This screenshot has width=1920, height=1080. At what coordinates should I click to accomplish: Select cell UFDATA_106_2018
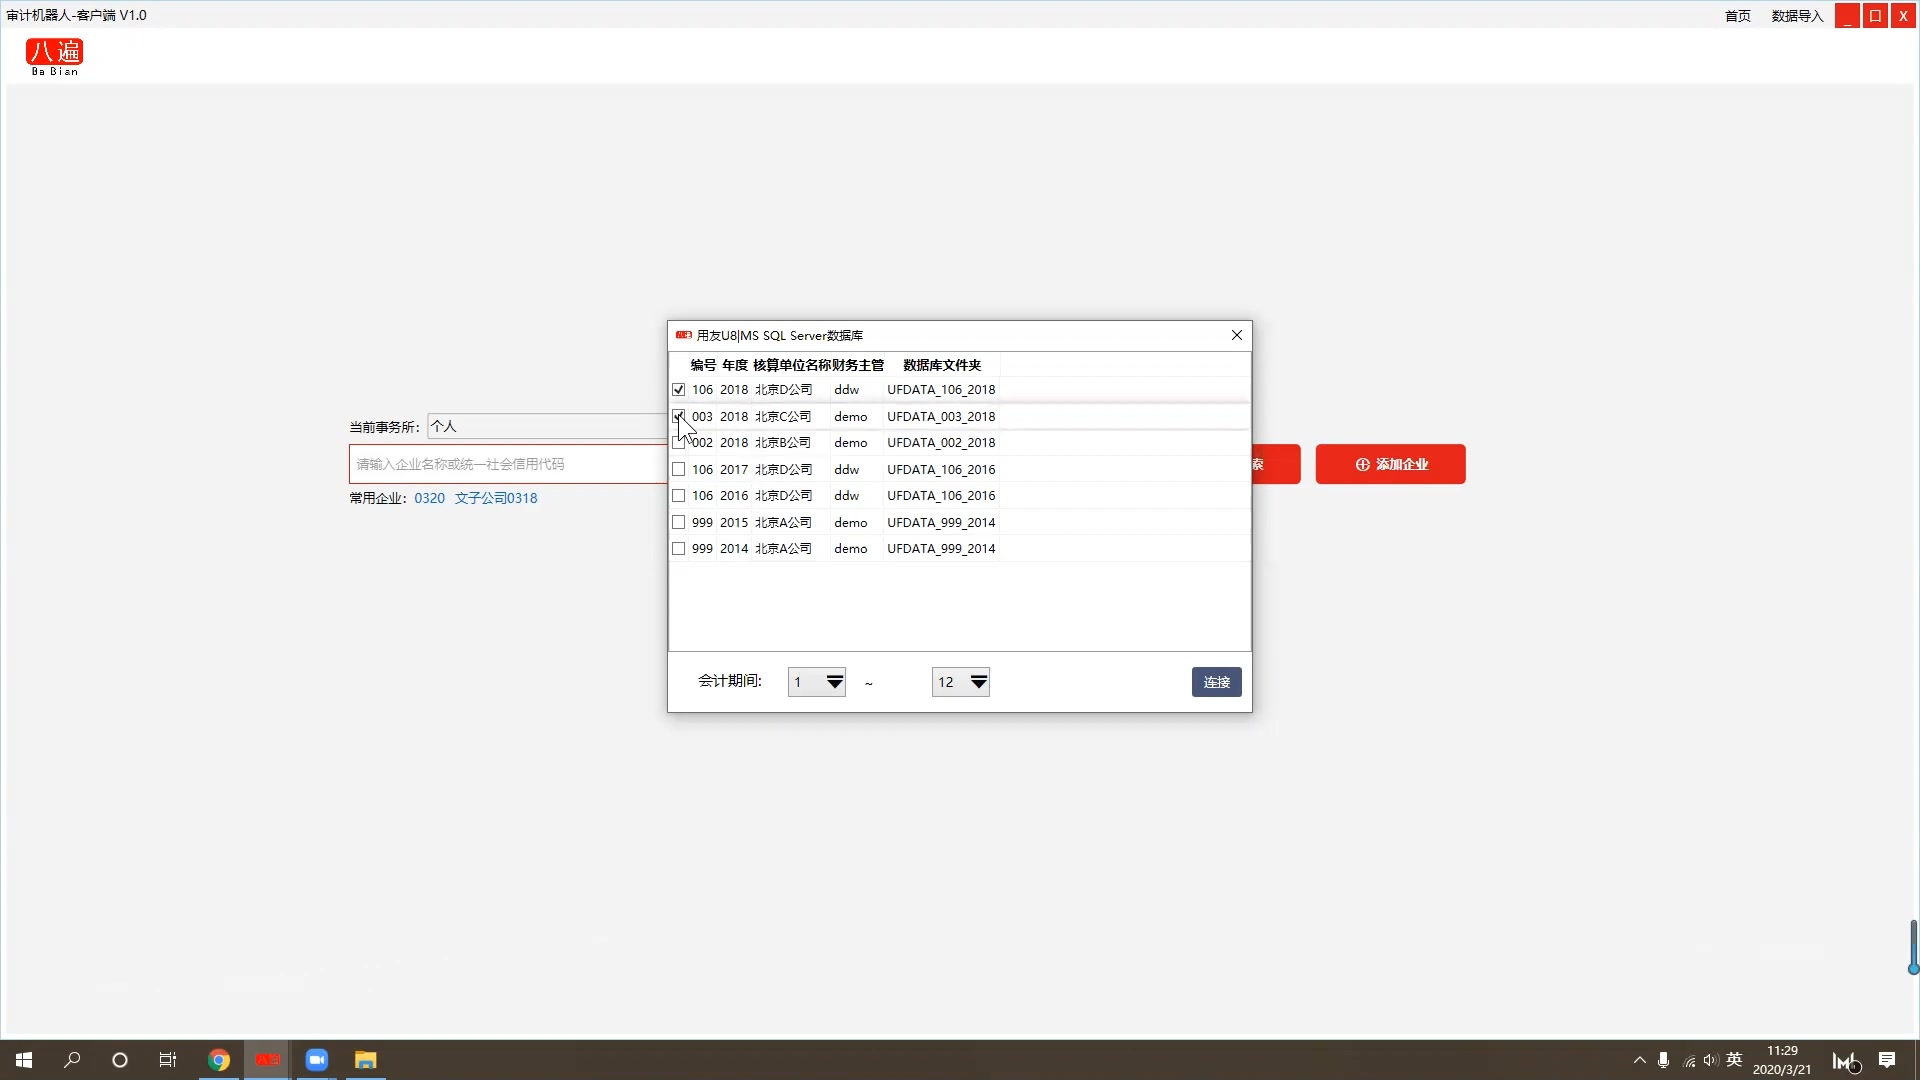(x=941, y=390)
